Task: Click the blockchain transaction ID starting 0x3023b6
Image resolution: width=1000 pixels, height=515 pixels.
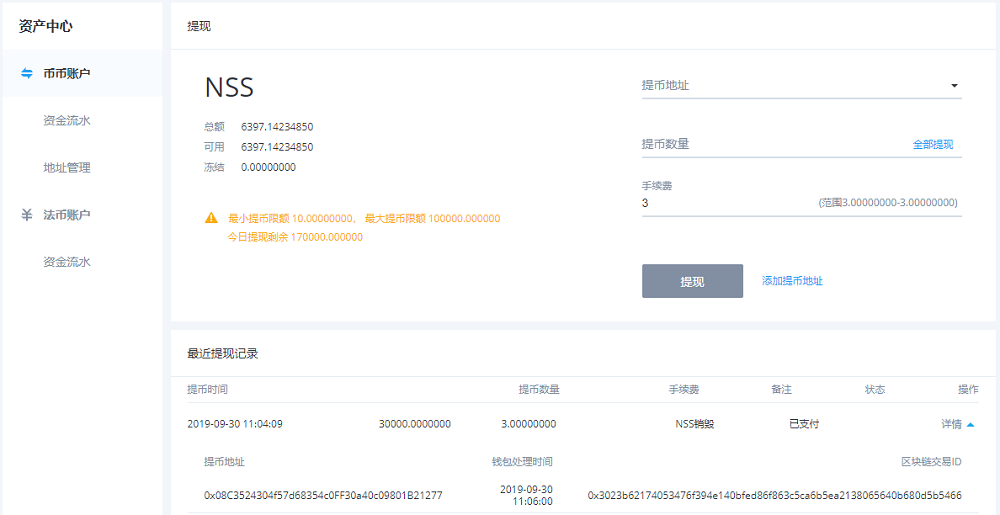Action: point(774,495)
